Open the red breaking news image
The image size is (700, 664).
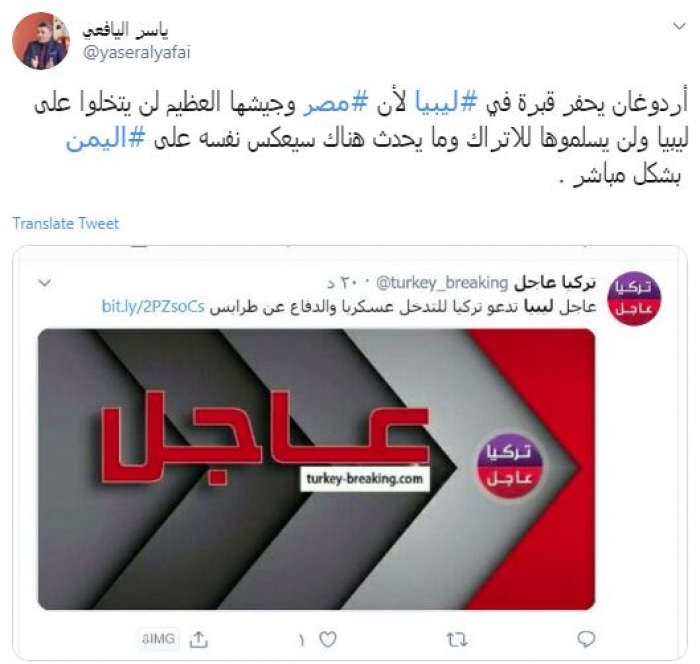click(x=316, y=469)
